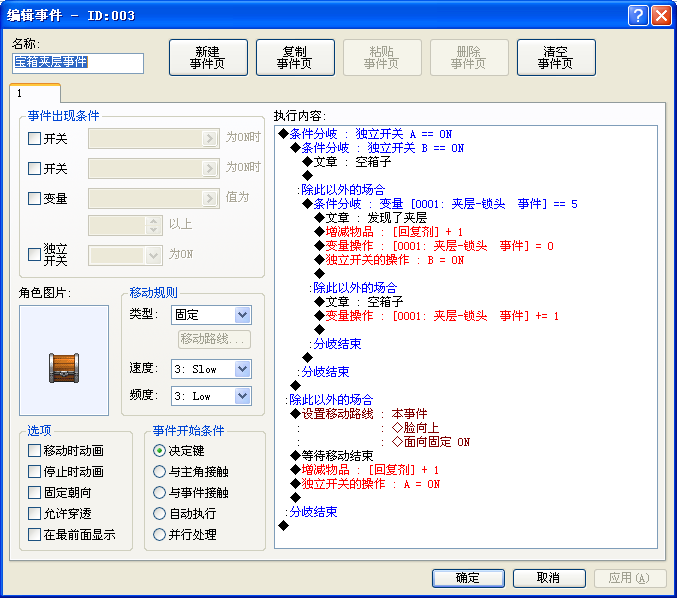Click the help question mark icon in title bar
The width and height of the screenshot is (677, 598).
638,16
